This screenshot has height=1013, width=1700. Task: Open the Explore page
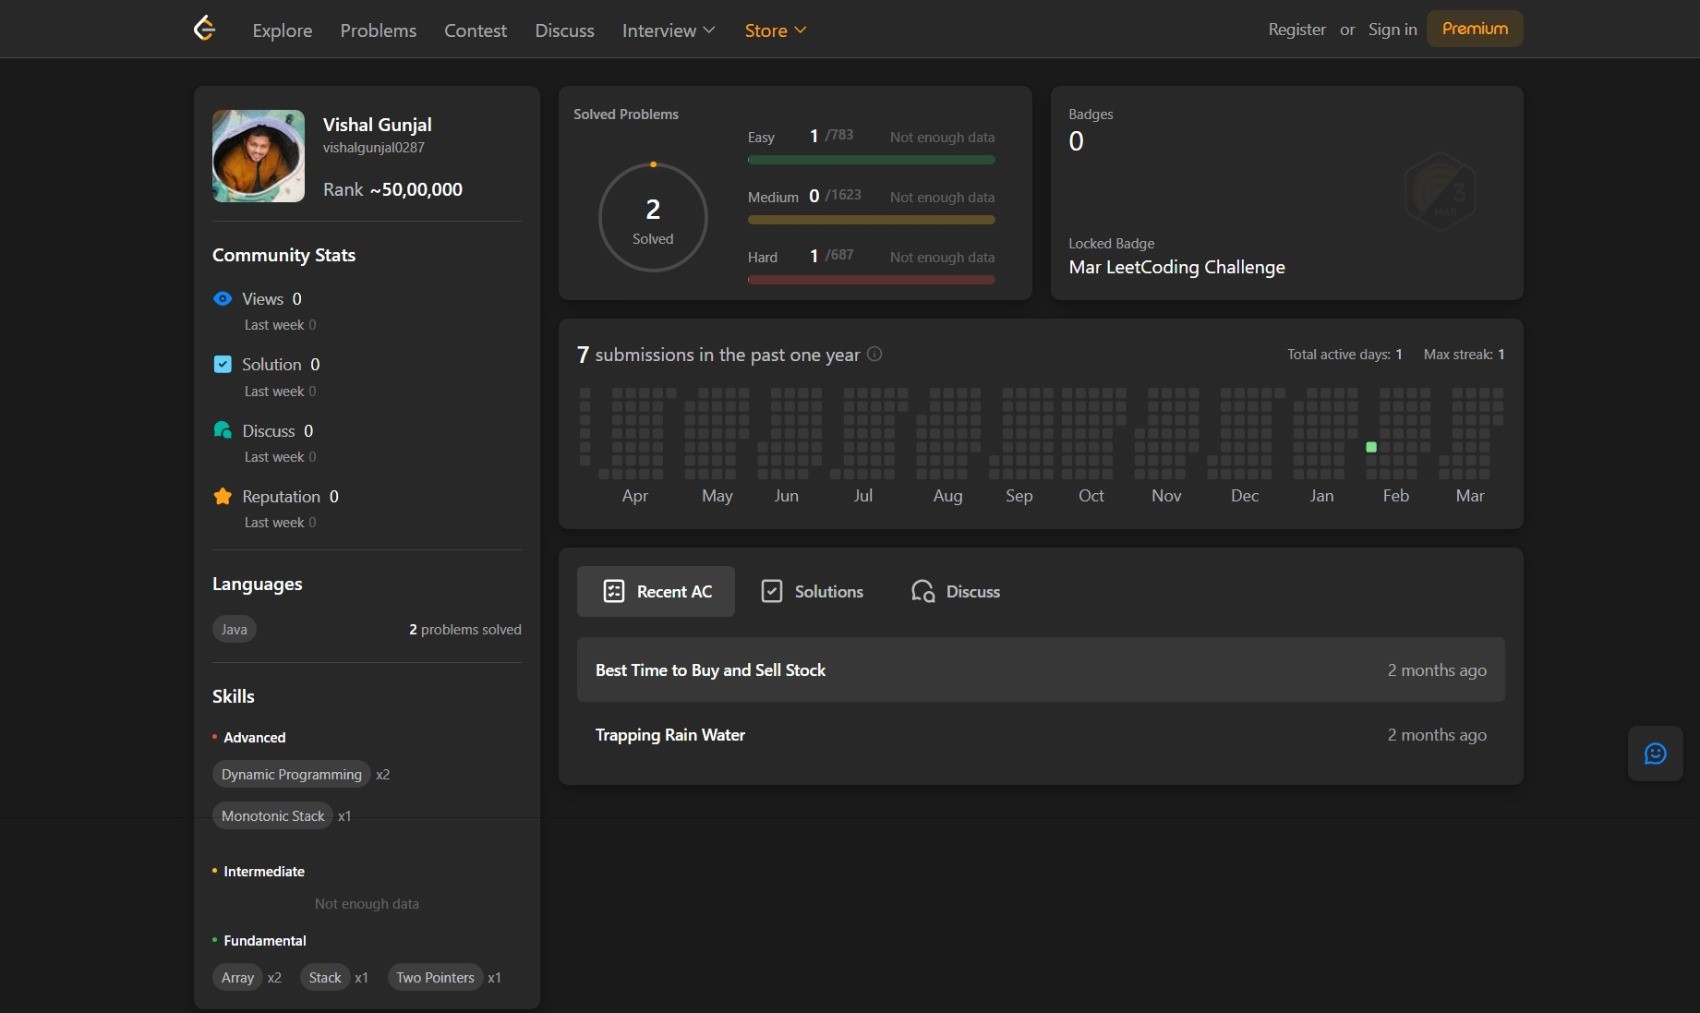pos(282,30)
